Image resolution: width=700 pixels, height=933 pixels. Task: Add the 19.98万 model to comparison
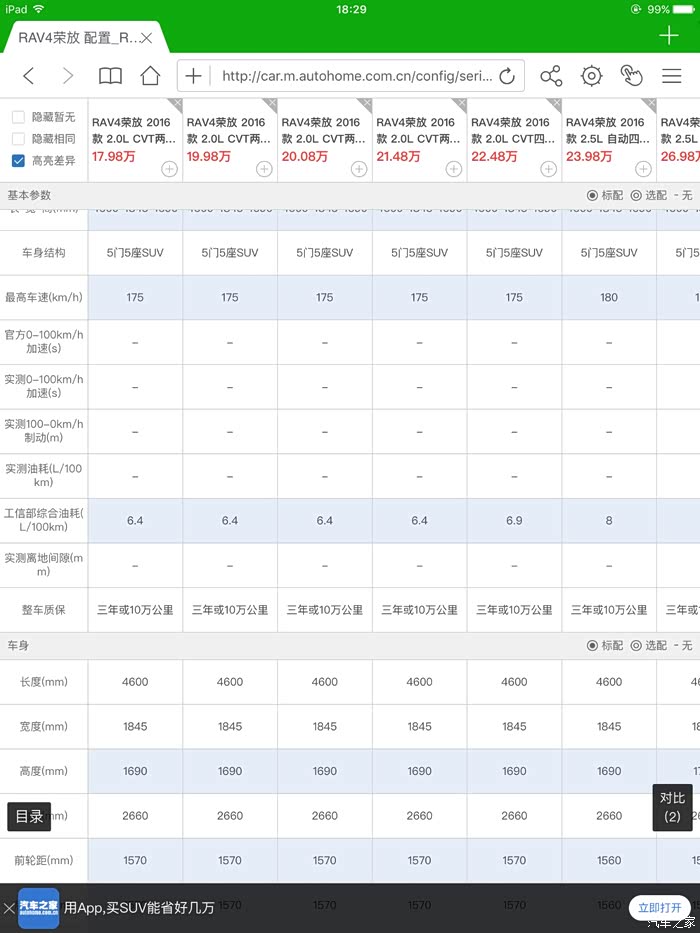[x=264, y=169]
